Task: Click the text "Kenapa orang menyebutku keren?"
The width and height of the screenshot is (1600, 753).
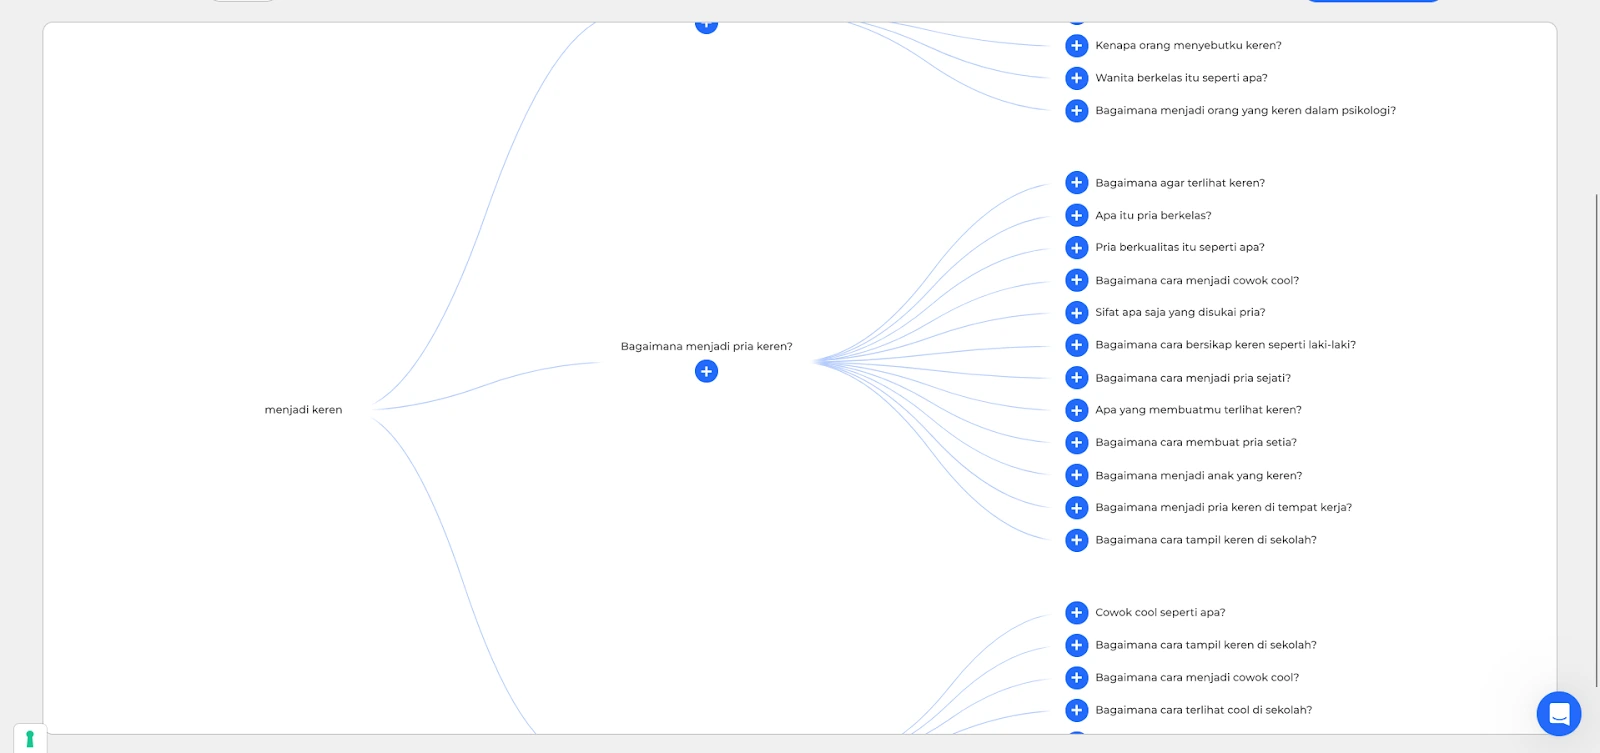Action: (x=1188, y=45)
